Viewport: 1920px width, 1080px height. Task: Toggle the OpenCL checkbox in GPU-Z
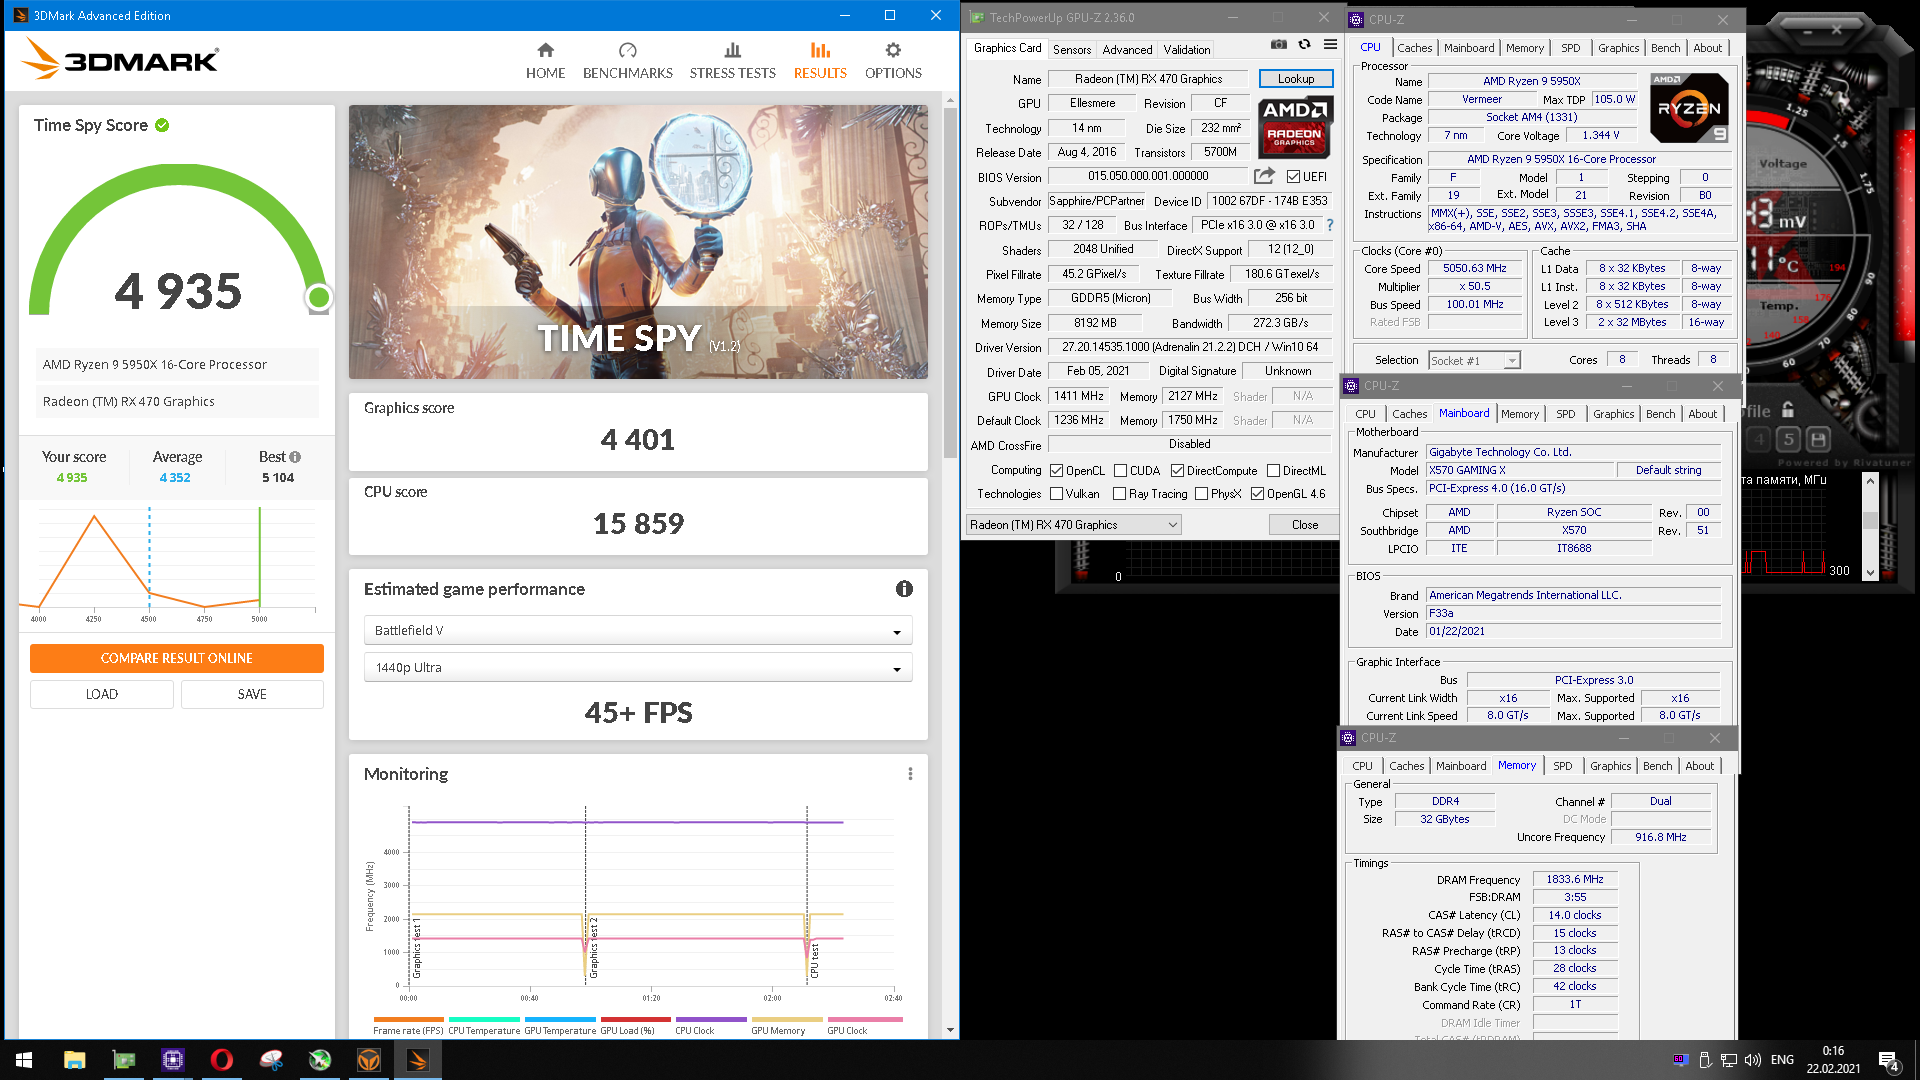pos(1056,471)
